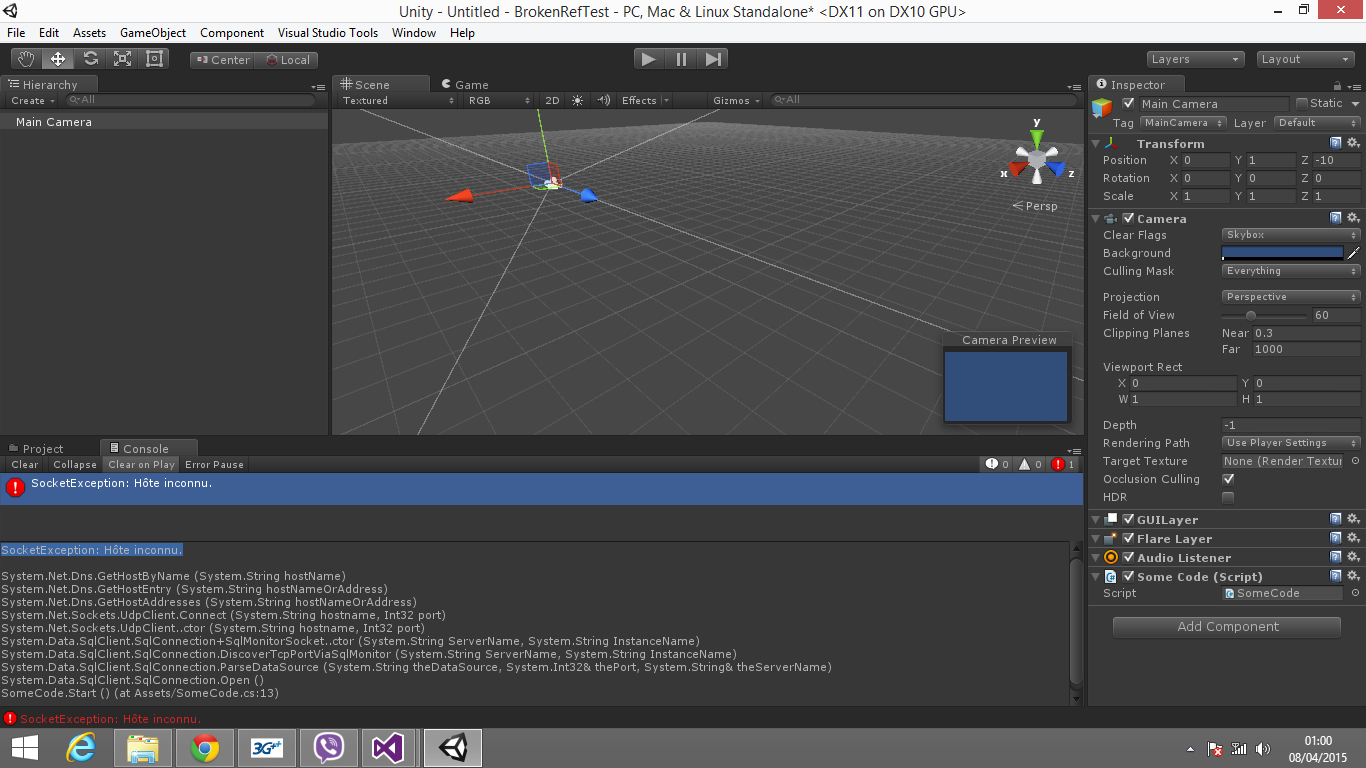
Task: Toggle scene lighting sun icon
Action: 577,100
